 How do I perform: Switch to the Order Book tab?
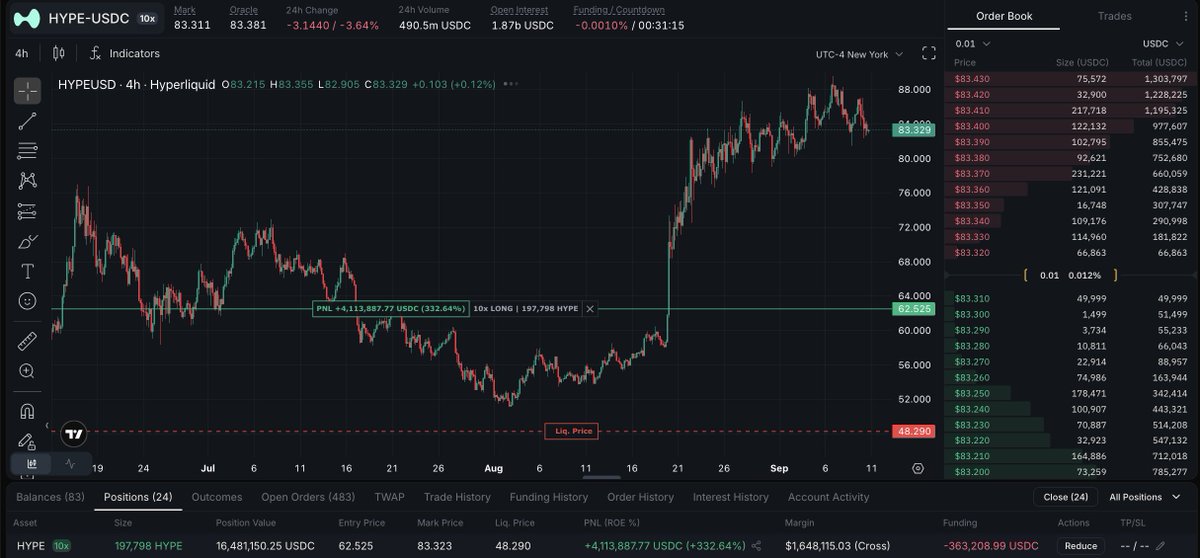click(1004, 16)
